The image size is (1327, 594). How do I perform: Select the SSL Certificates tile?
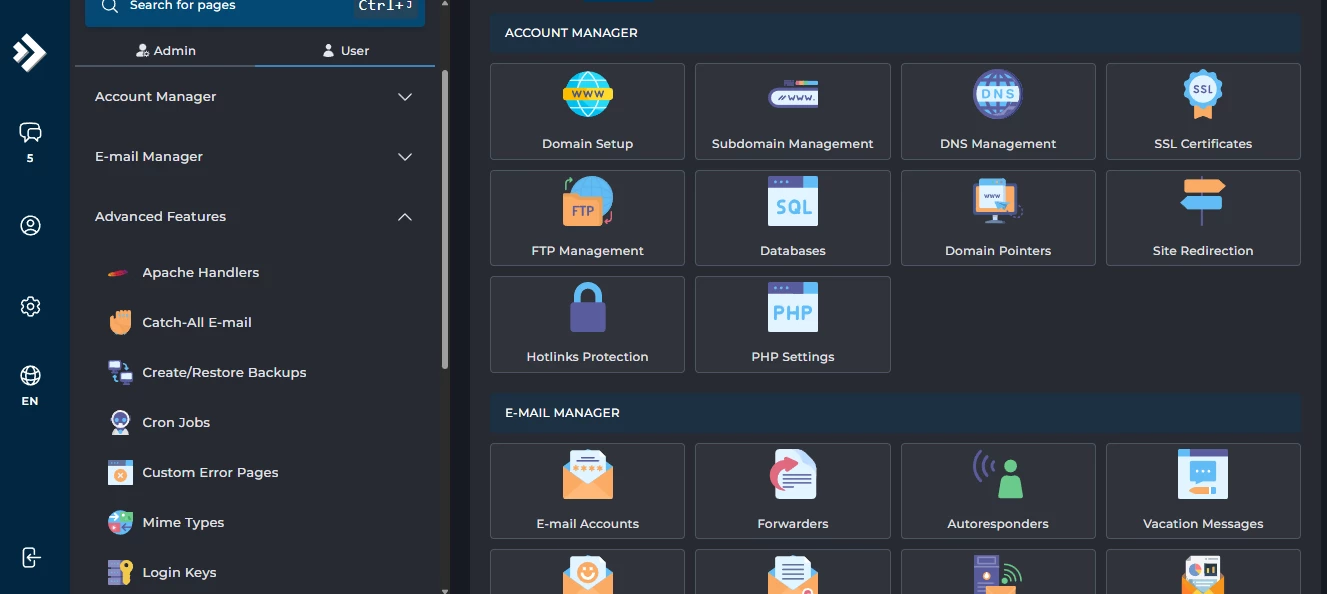(x=1202, y=111)
